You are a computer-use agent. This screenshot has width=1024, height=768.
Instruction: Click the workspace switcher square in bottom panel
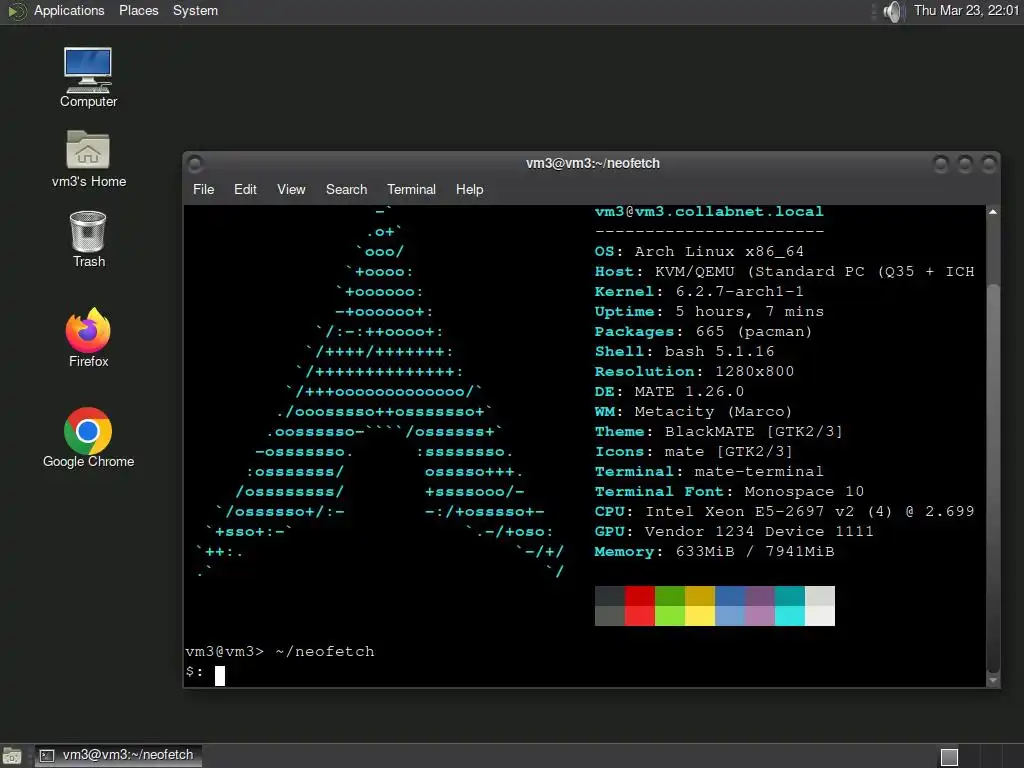pos(949,757)
